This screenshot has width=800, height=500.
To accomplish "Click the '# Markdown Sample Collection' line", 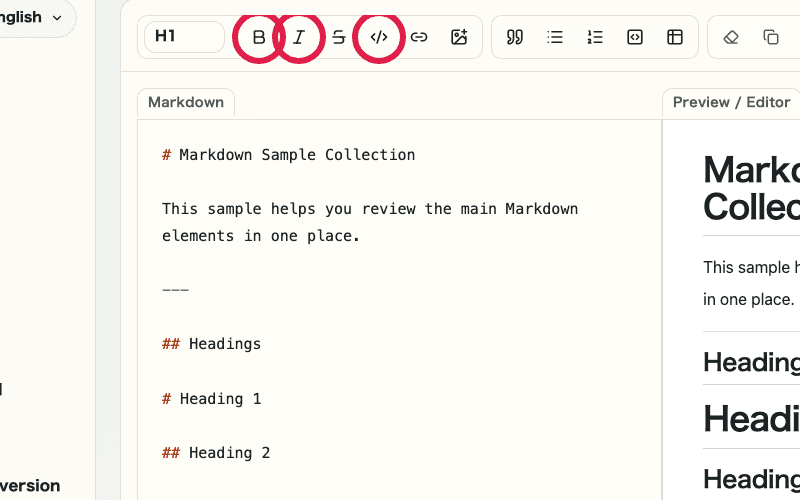I will (289, 155).
